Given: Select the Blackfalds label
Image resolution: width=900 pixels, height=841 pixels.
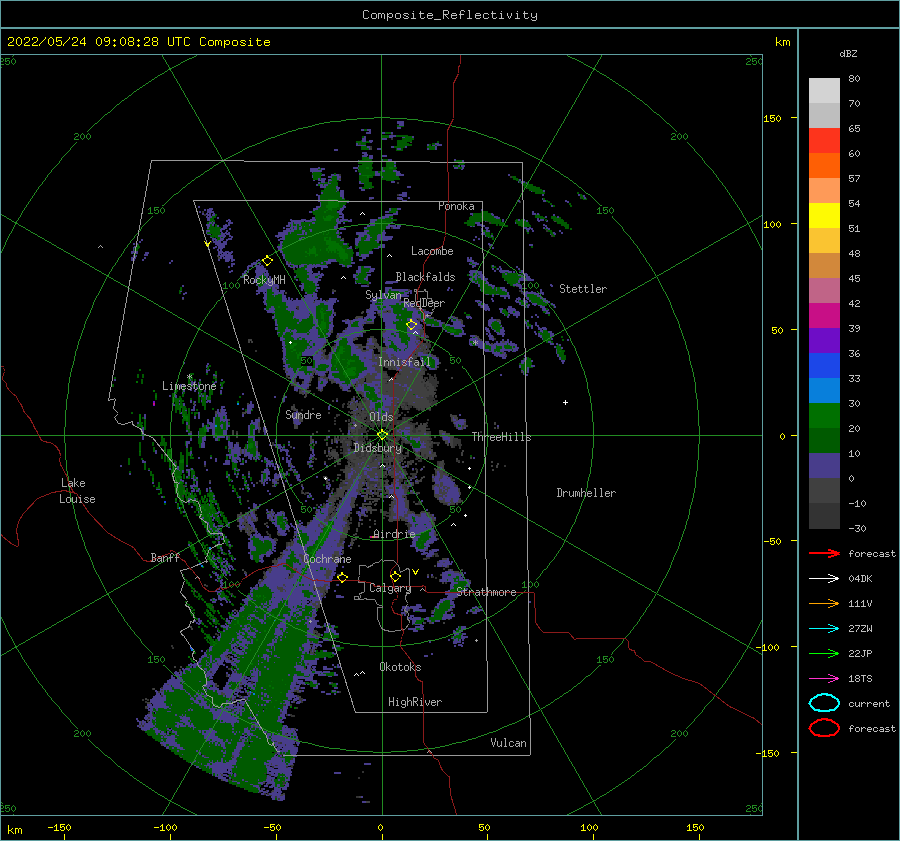Looking at the screenshot, I should (x=425, y=277).
